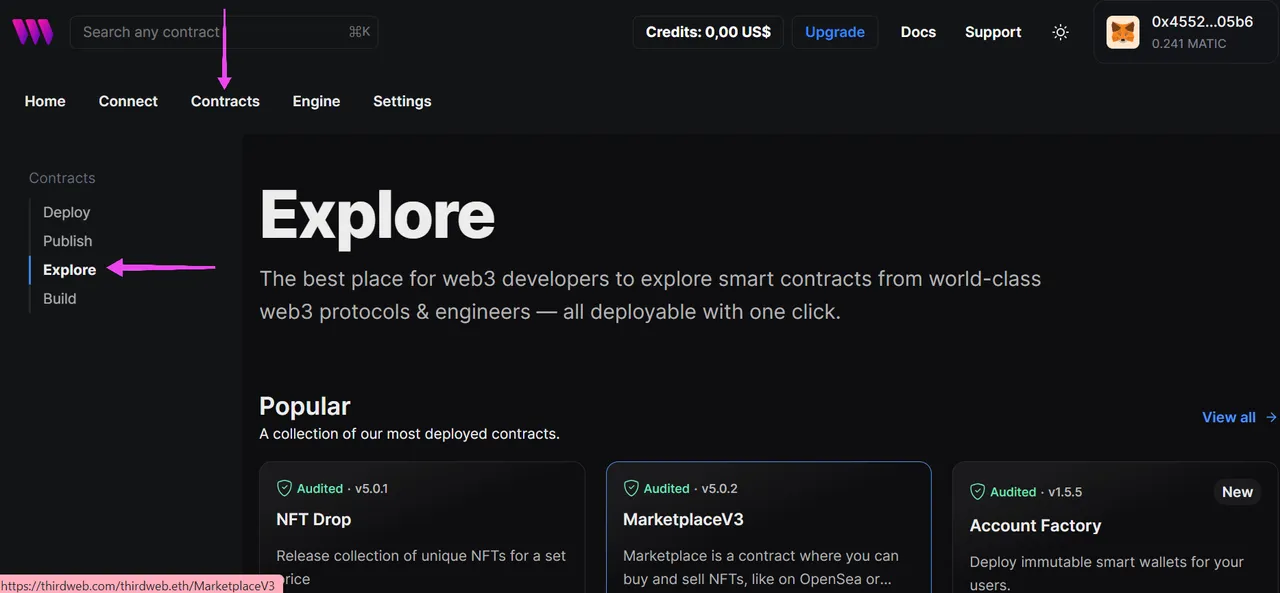The image size is (1280, 593).
Task: Go to the Connect tab
Action: 128,101
